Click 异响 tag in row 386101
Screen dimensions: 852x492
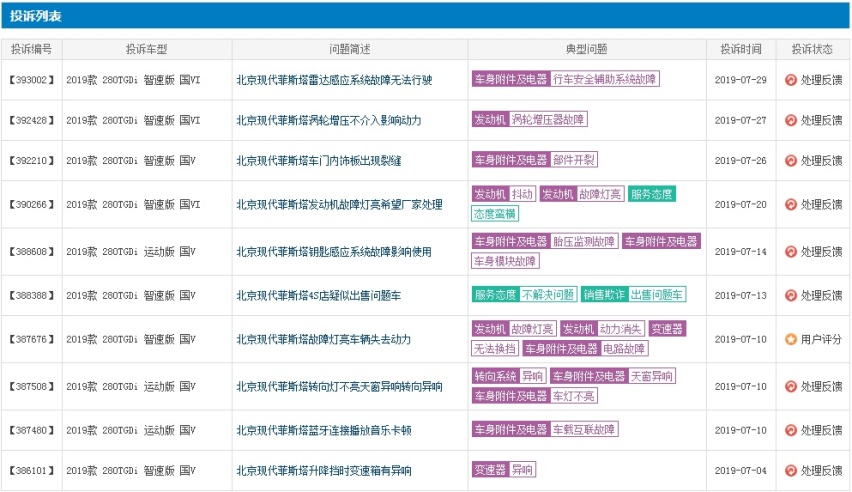522,470
